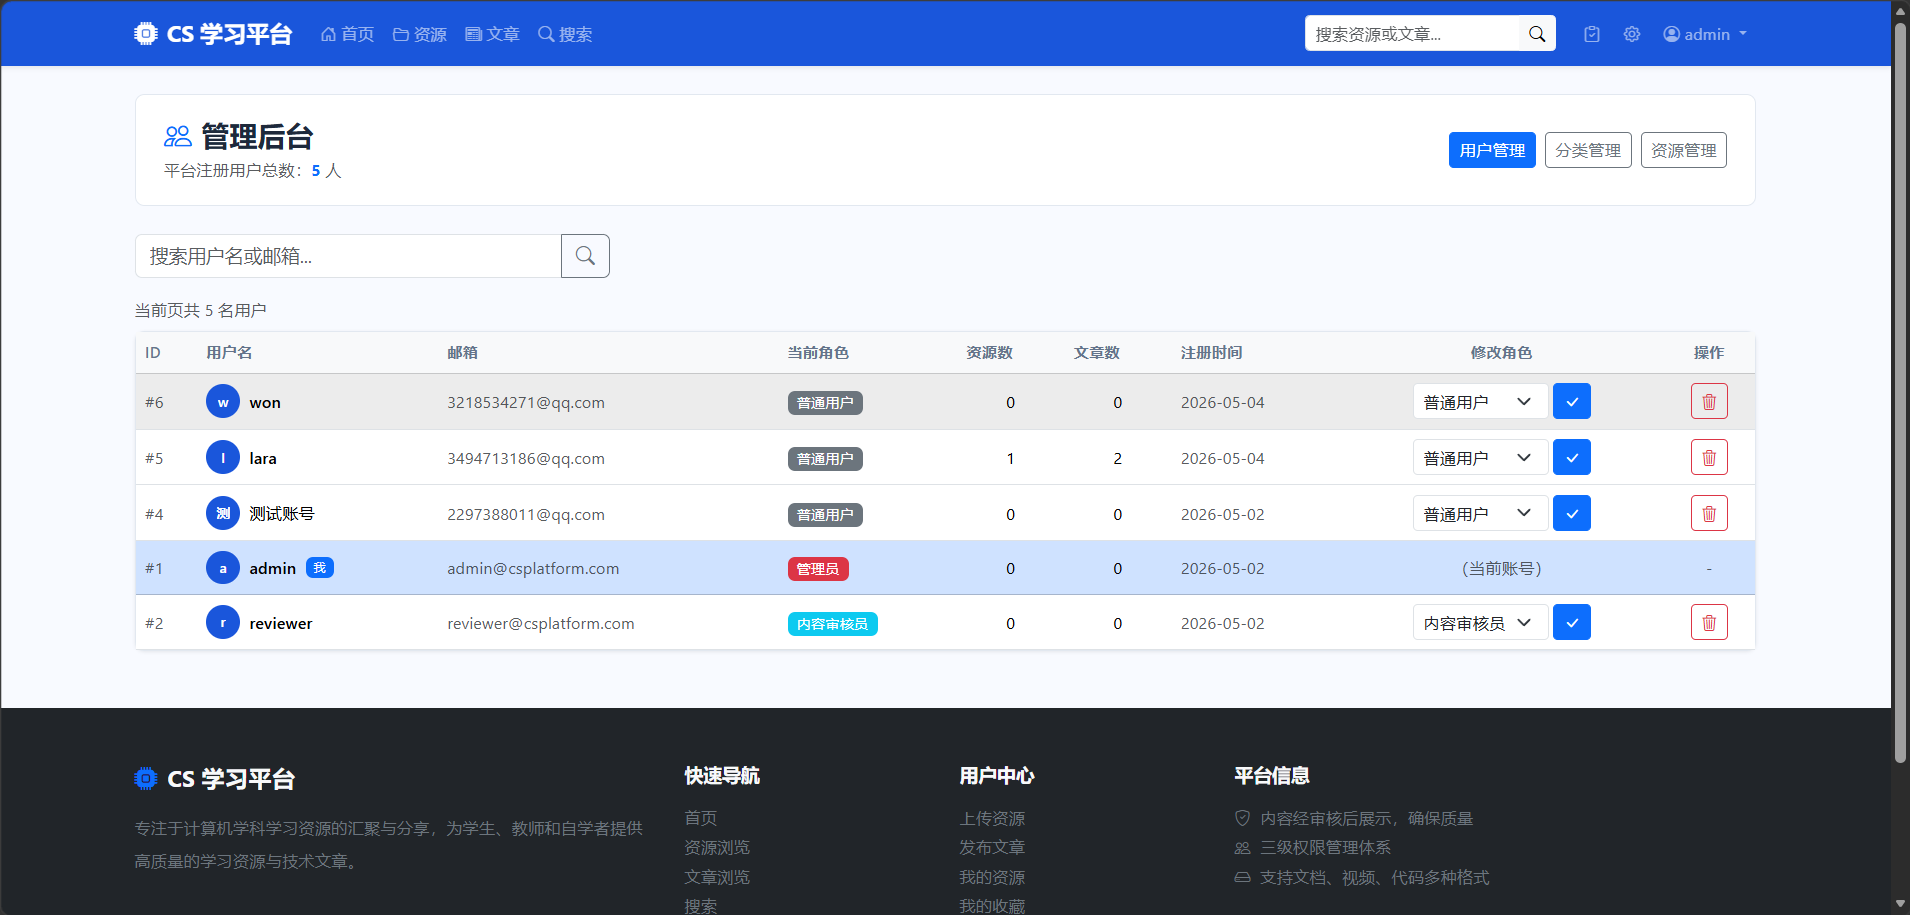Switch to 用户管理 tab
Image resolution: width=1910 pixels, height=915 pixels.
click(x=1492, y=150)
